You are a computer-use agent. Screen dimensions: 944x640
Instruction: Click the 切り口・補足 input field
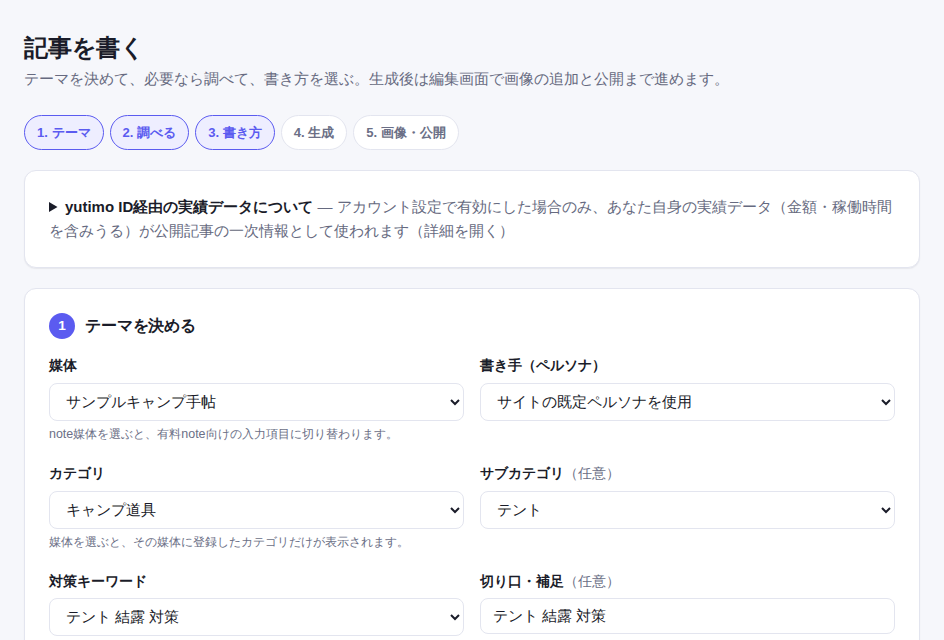coord(687,616)
